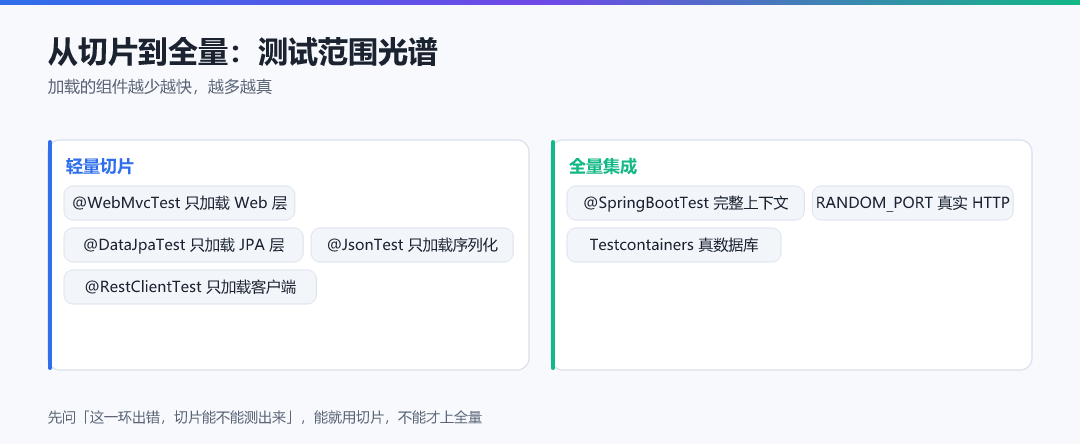Select the @DataJpaTest 只加载 JPA 层 chip

[x=183, y=245]
